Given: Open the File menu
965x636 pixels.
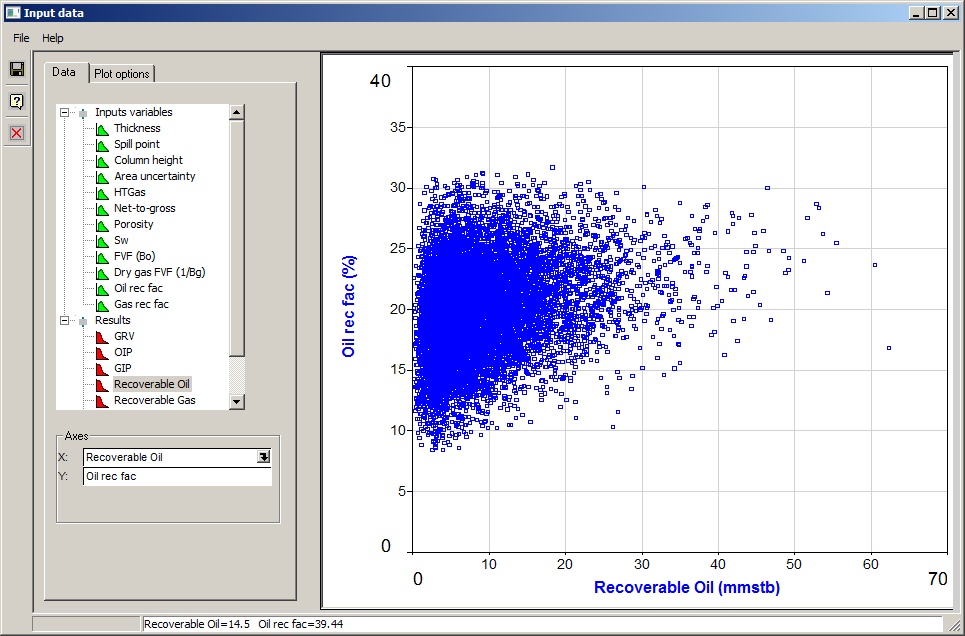Looking at the screenshot, I should [21, 38].
